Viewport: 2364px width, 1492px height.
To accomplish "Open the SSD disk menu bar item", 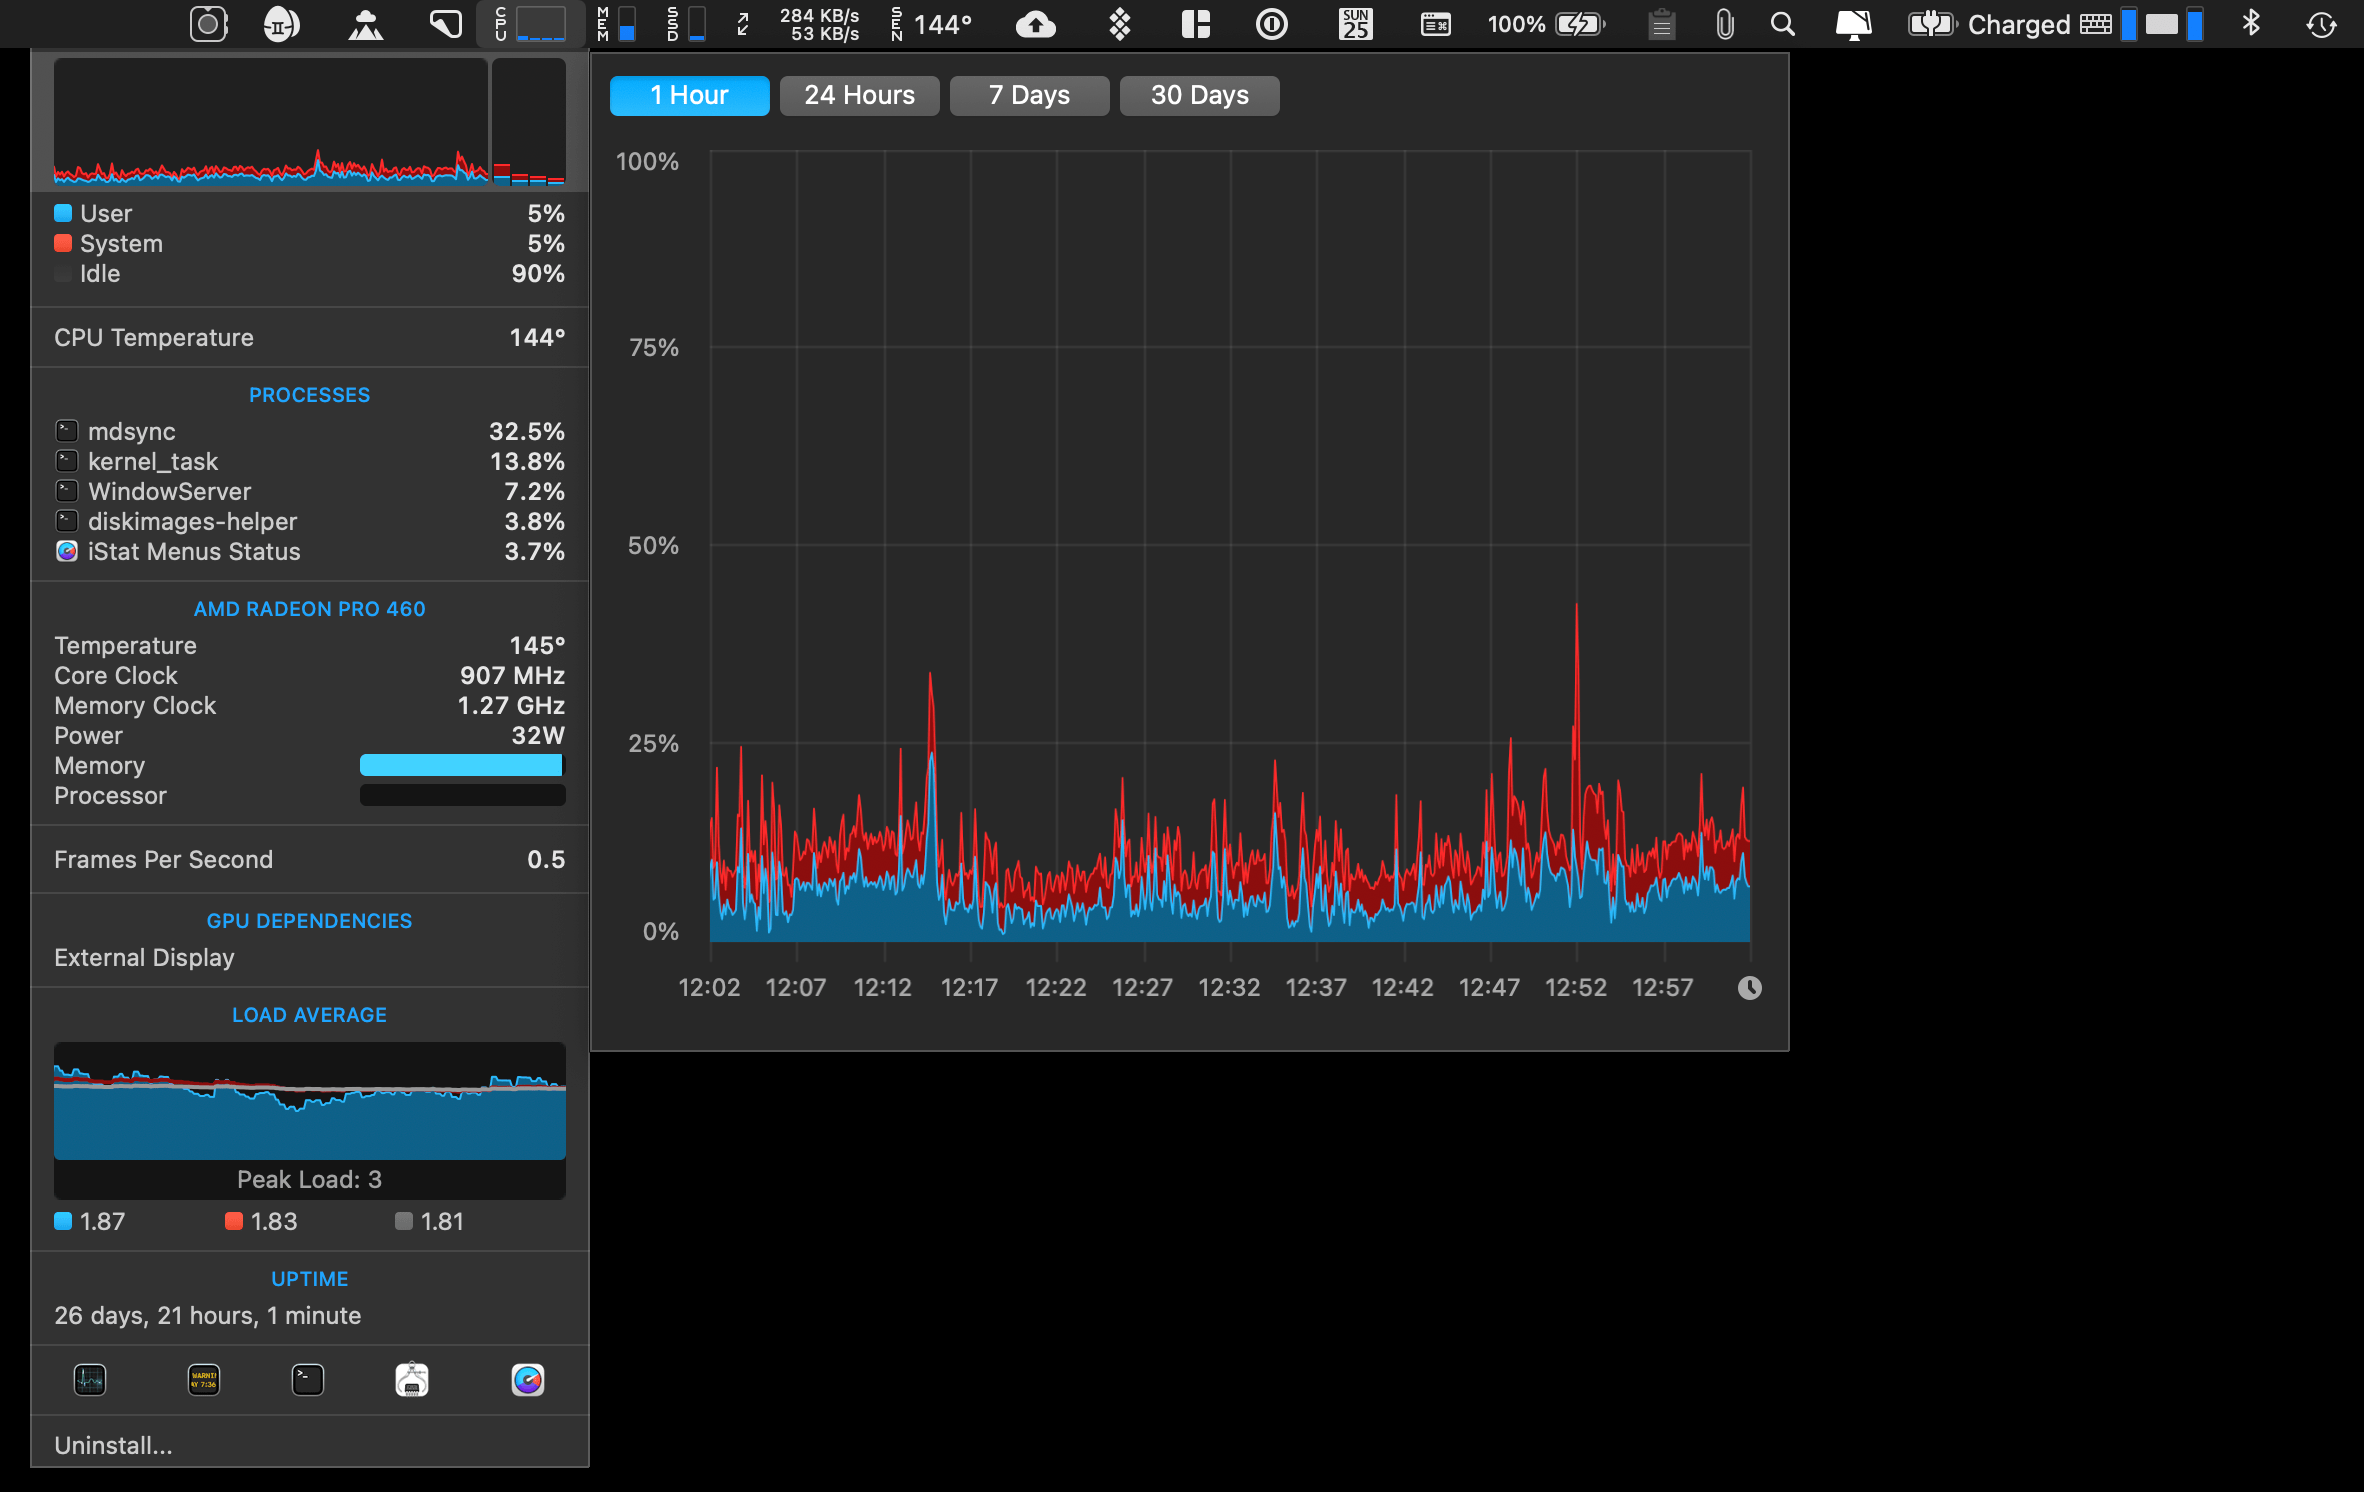I will tap(686, 24).
